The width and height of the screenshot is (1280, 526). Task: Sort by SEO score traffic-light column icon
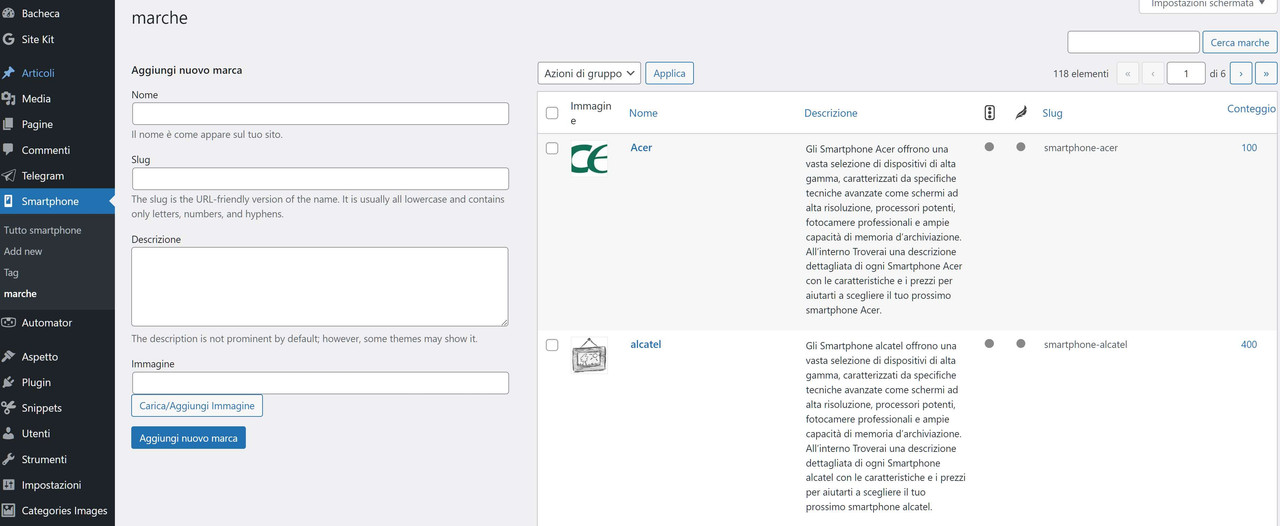989,113
